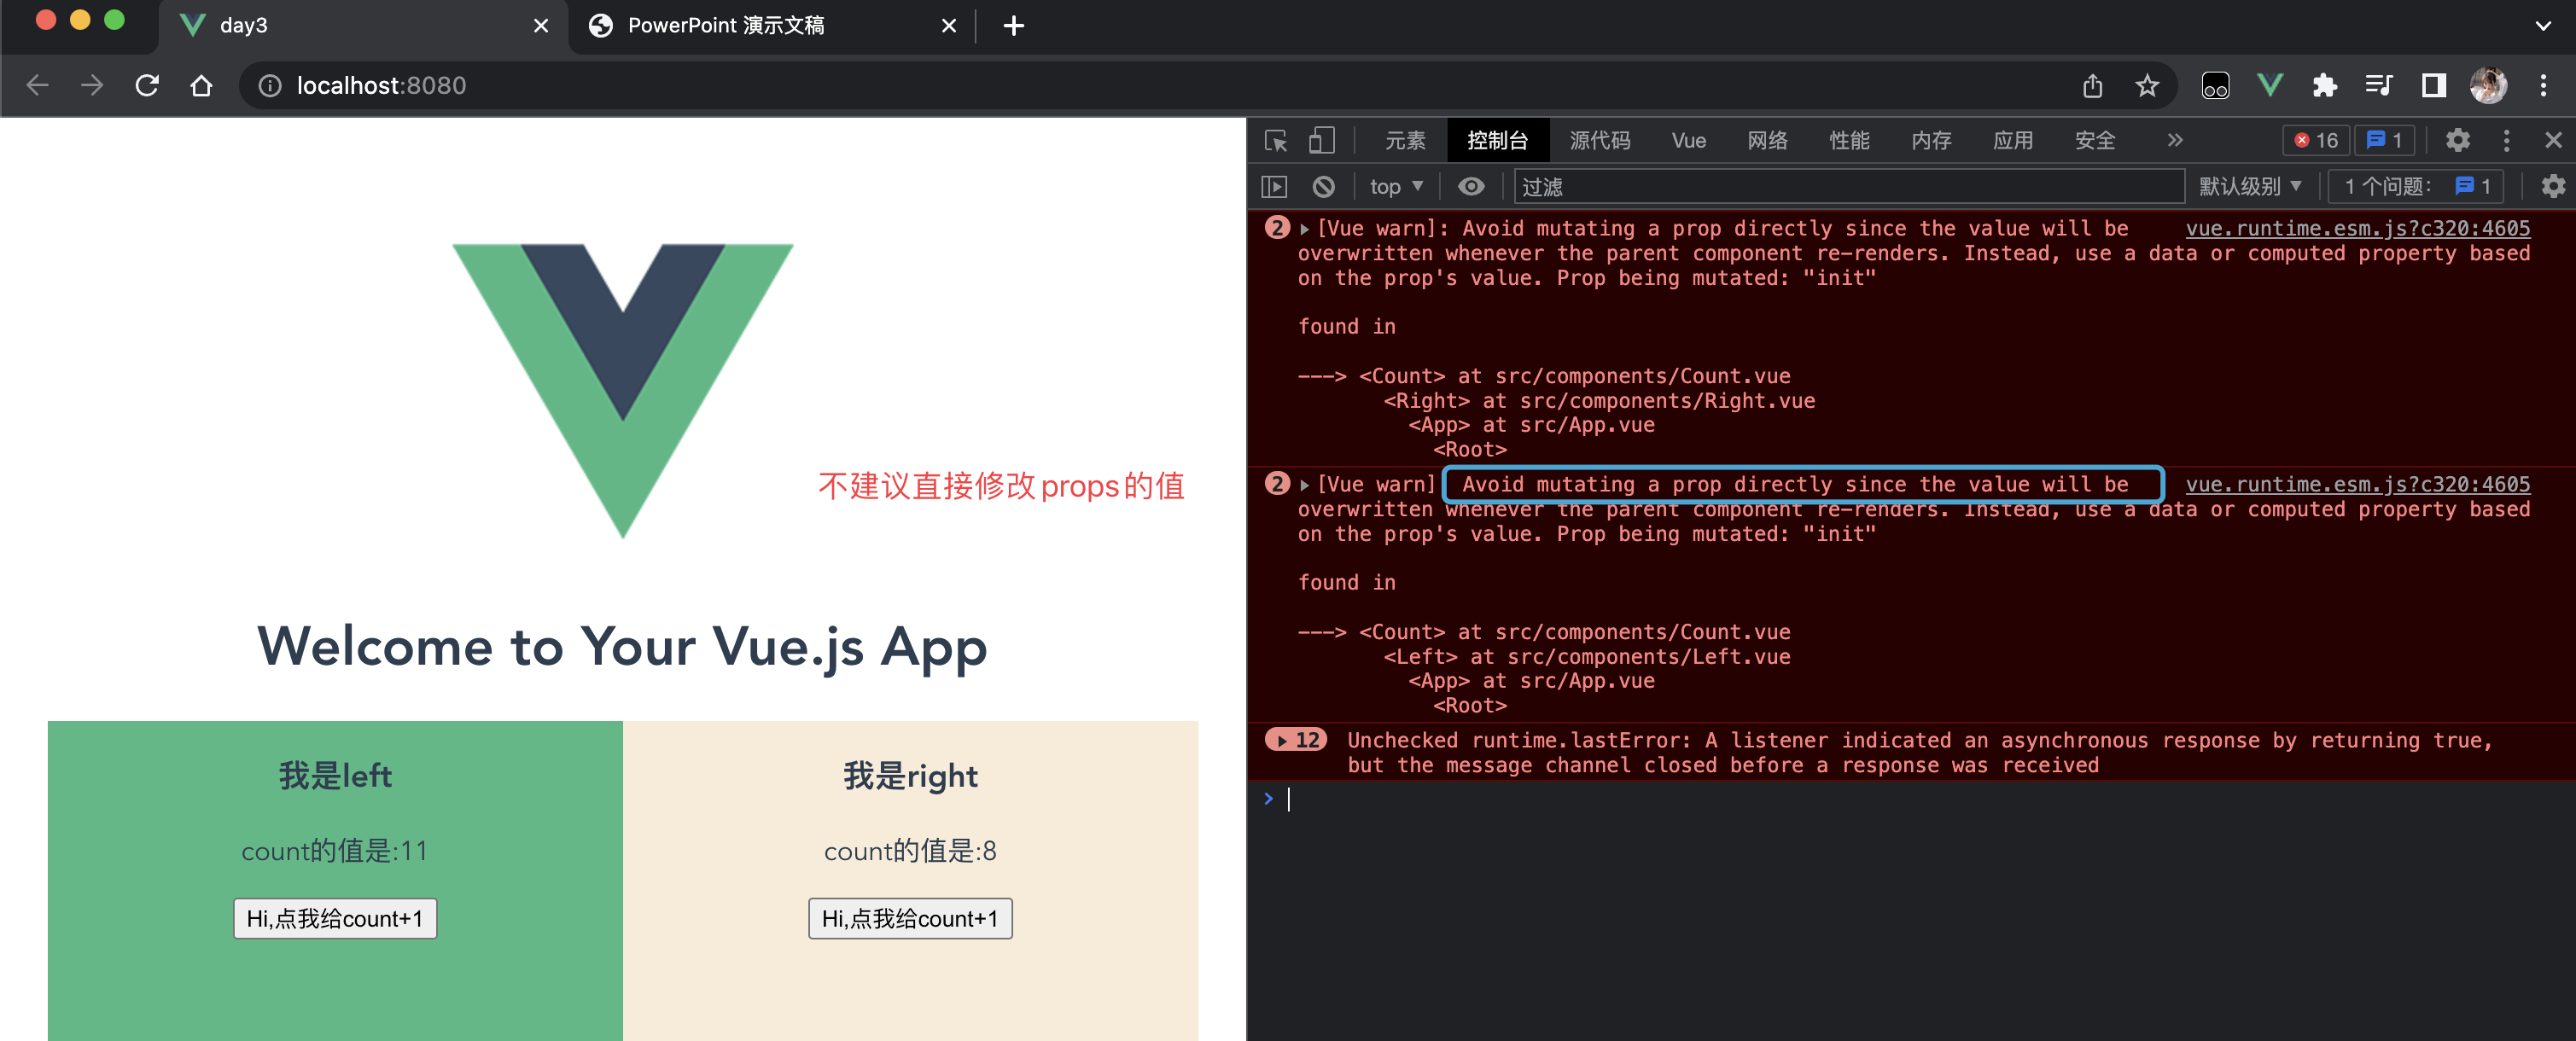This screenshot has height=1041, width=2576.
Task: Toggle the device toolbar icon
Action: 1321,141
